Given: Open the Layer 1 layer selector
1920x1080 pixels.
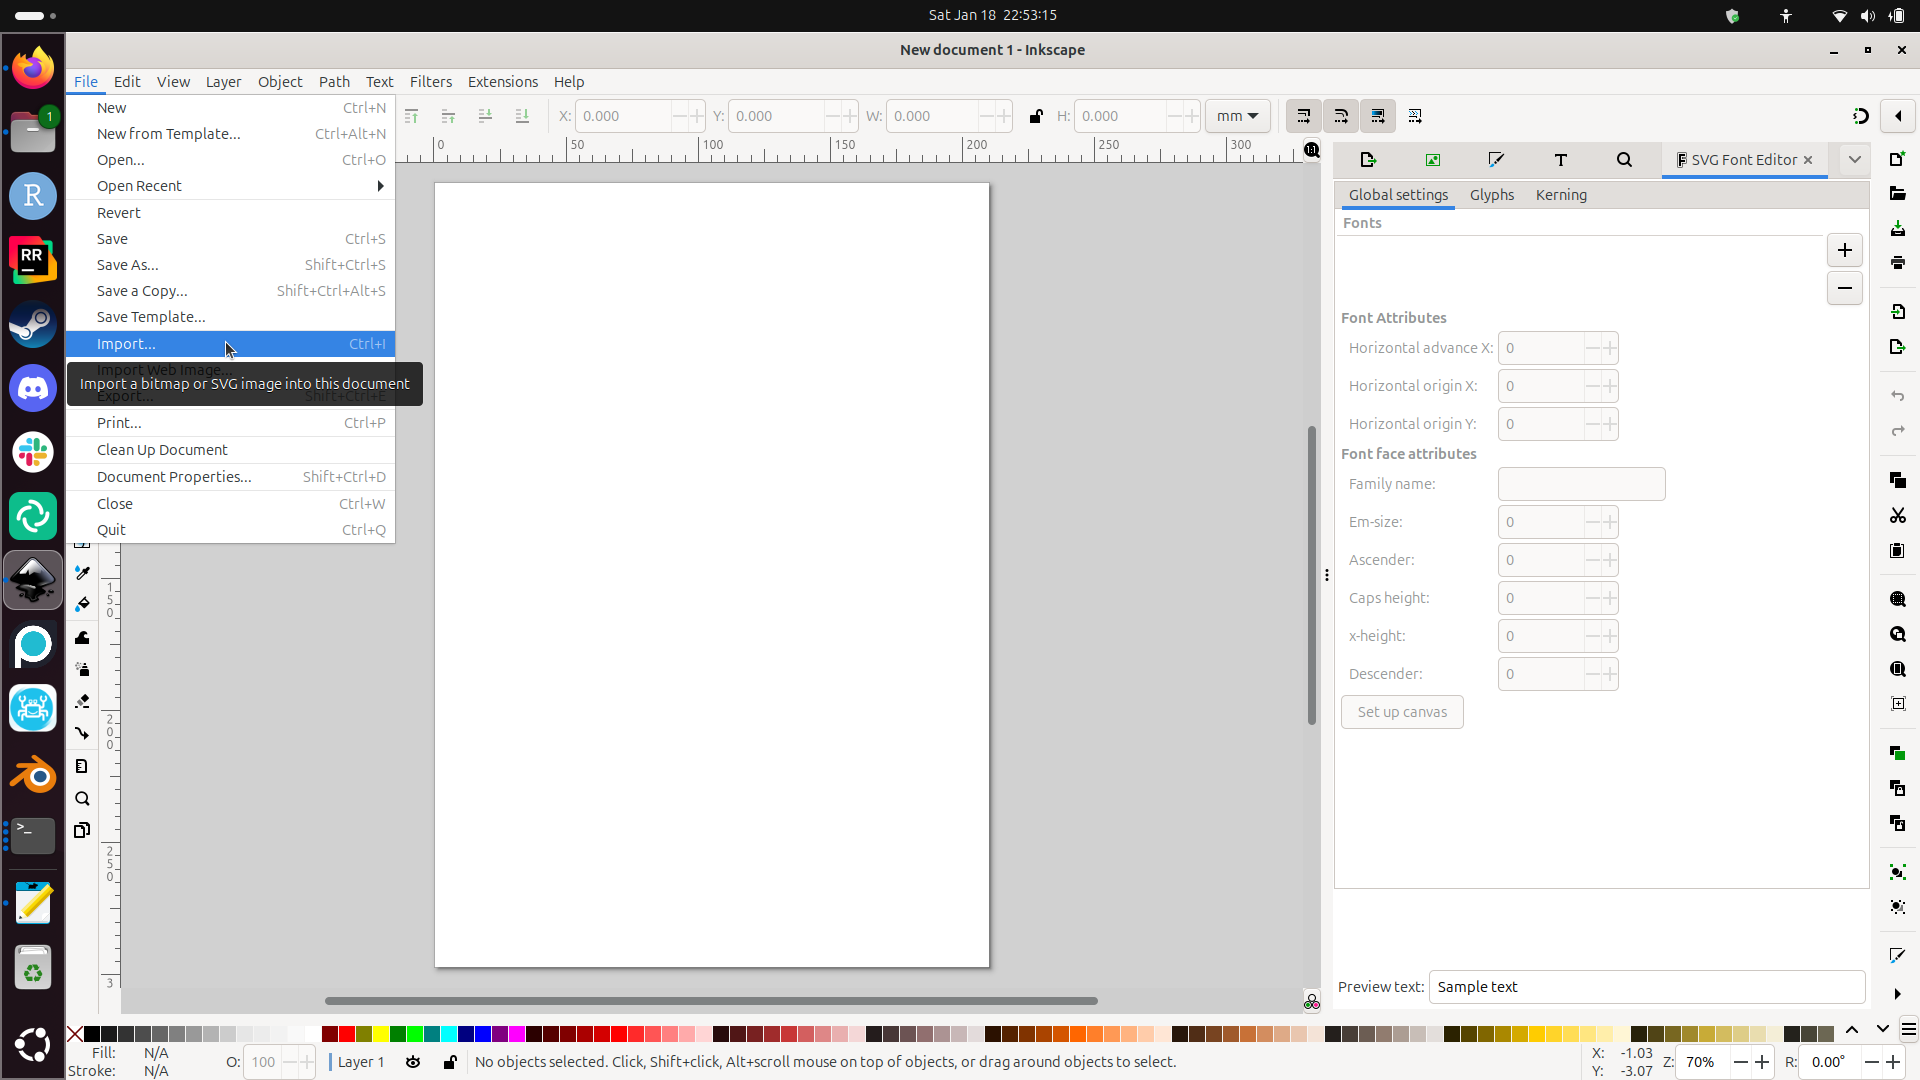Looking at the screenshot, I should (x=361, y=1062).
